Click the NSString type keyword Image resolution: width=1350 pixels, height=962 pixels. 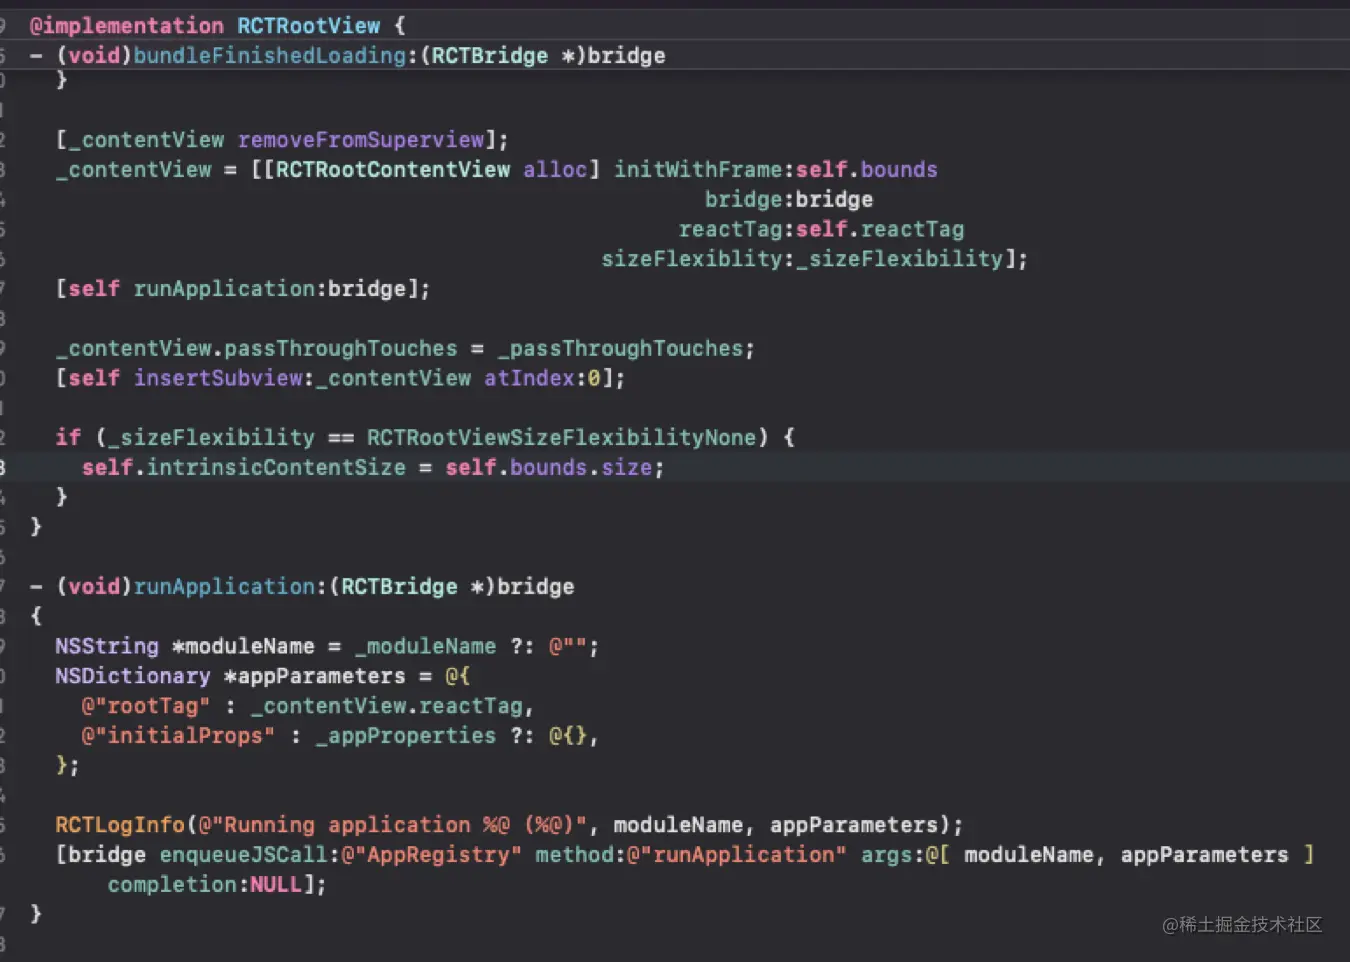107,647
